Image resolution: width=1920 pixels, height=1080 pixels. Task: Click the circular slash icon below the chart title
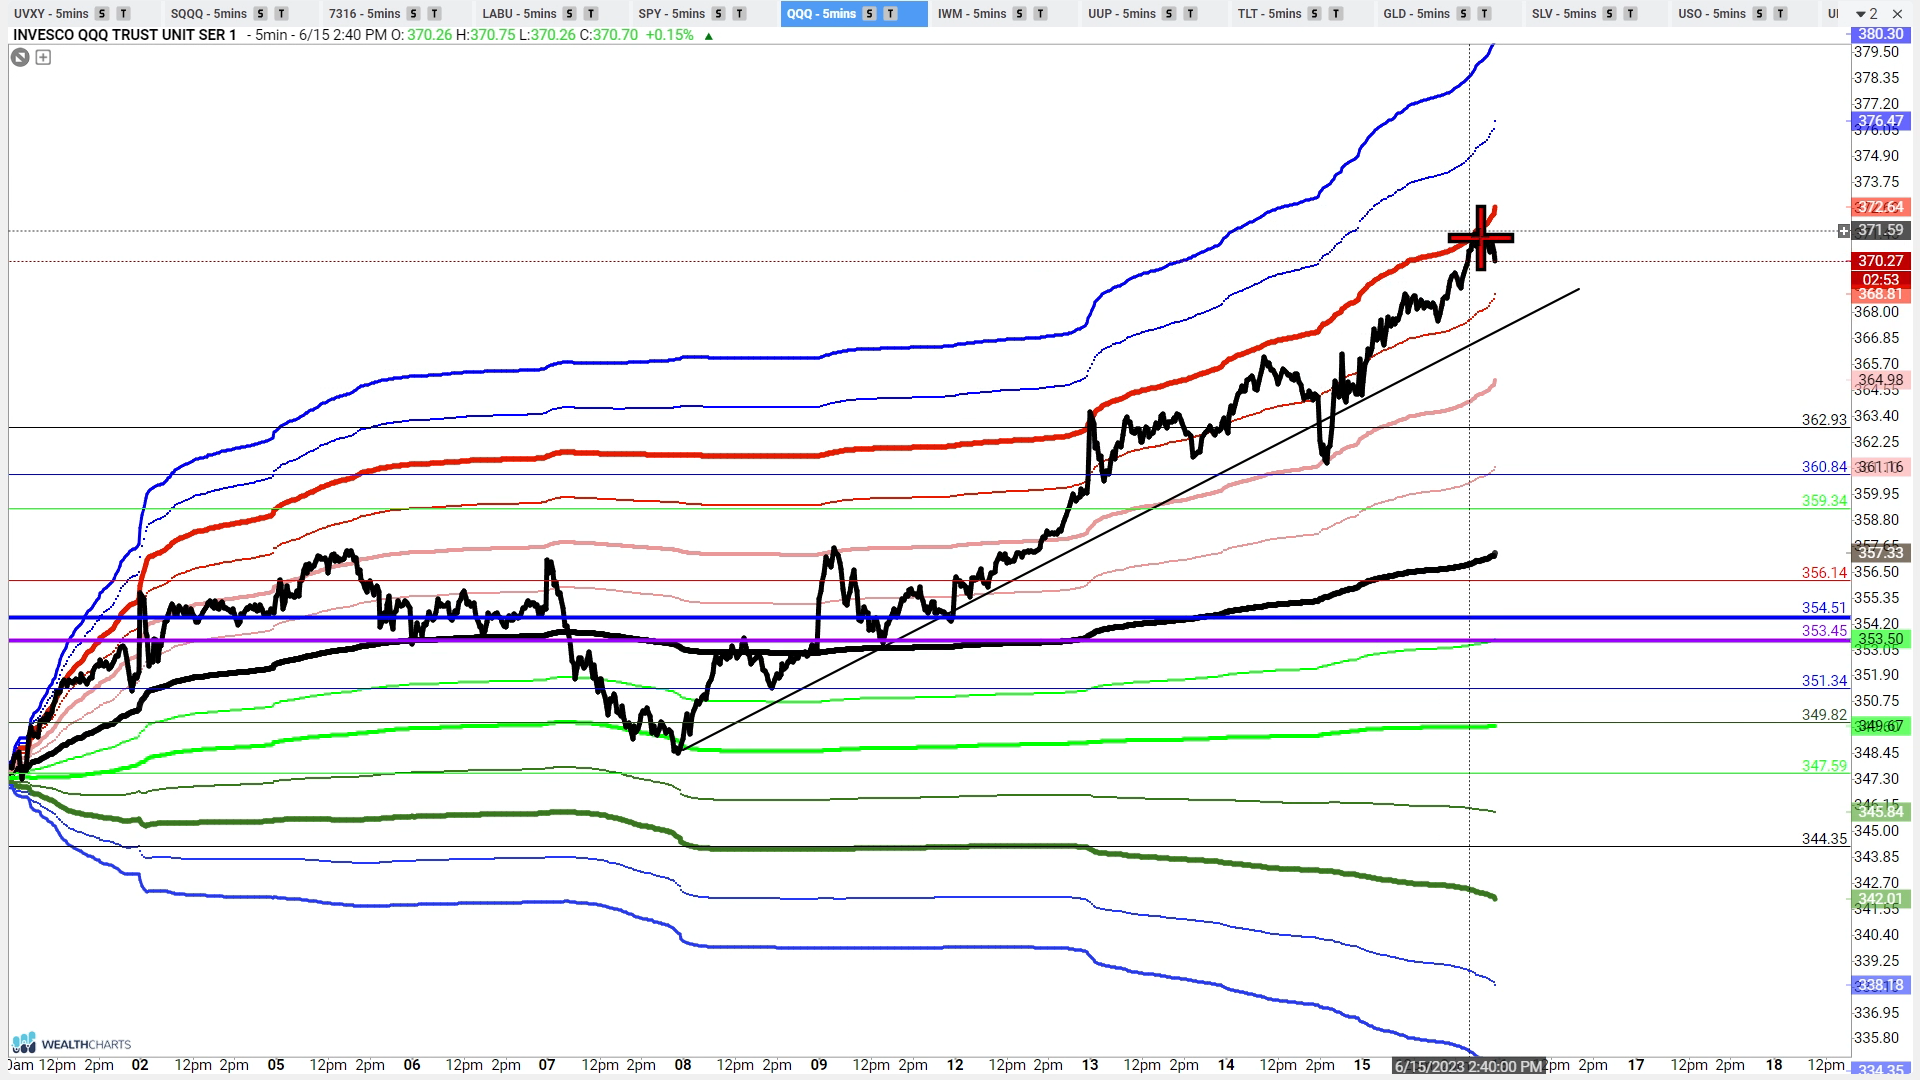coord(20,57)
